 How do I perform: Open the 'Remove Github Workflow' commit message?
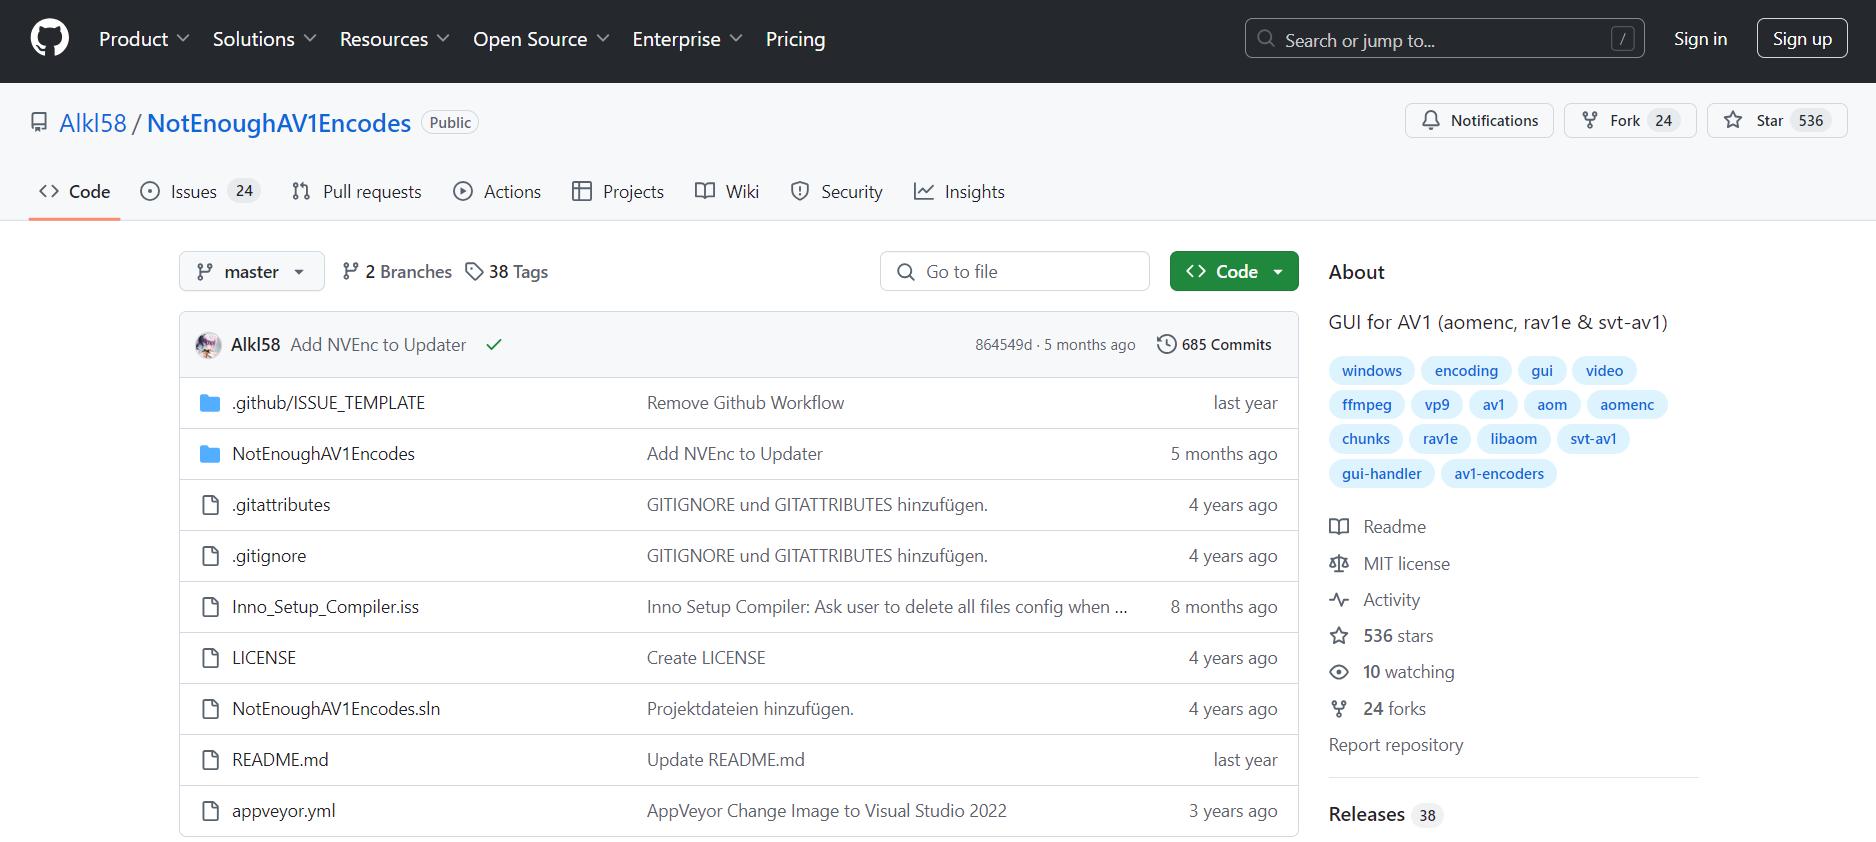745,403
